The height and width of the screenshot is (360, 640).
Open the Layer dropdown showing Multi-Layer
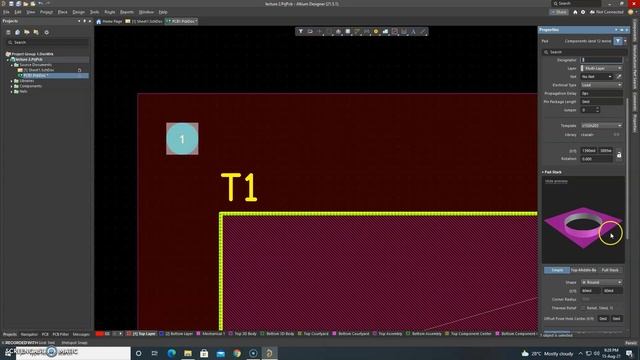click(601, 68)
